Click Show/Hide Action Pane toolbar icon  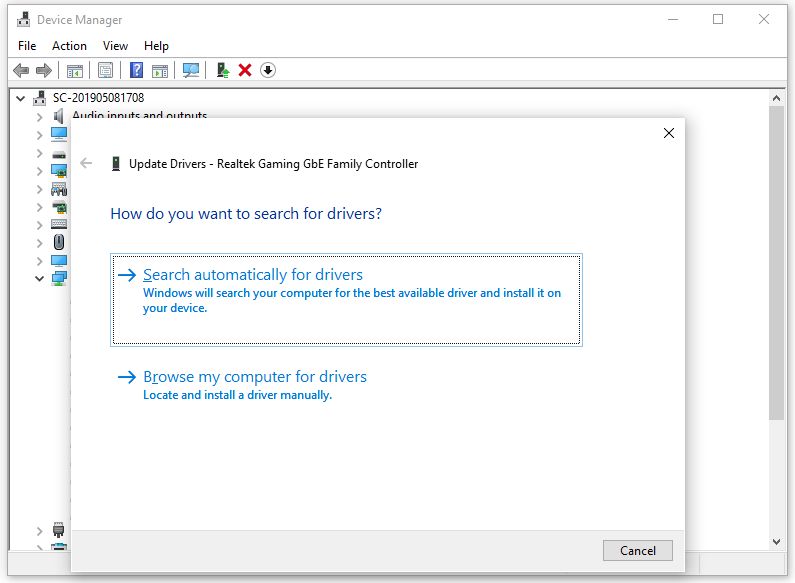click(160, 70)
